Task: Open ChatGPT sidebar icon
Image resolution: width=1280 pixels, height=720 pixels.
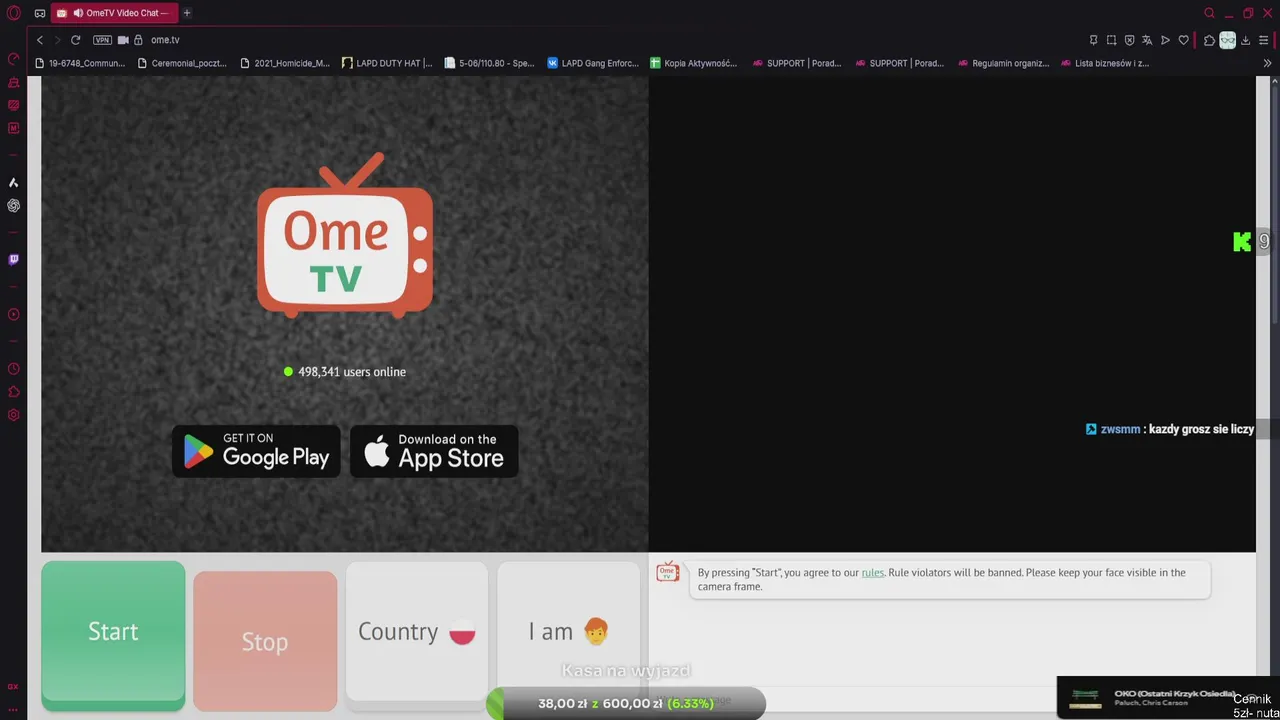Action: pyautogui.click(x=13, y=205)
